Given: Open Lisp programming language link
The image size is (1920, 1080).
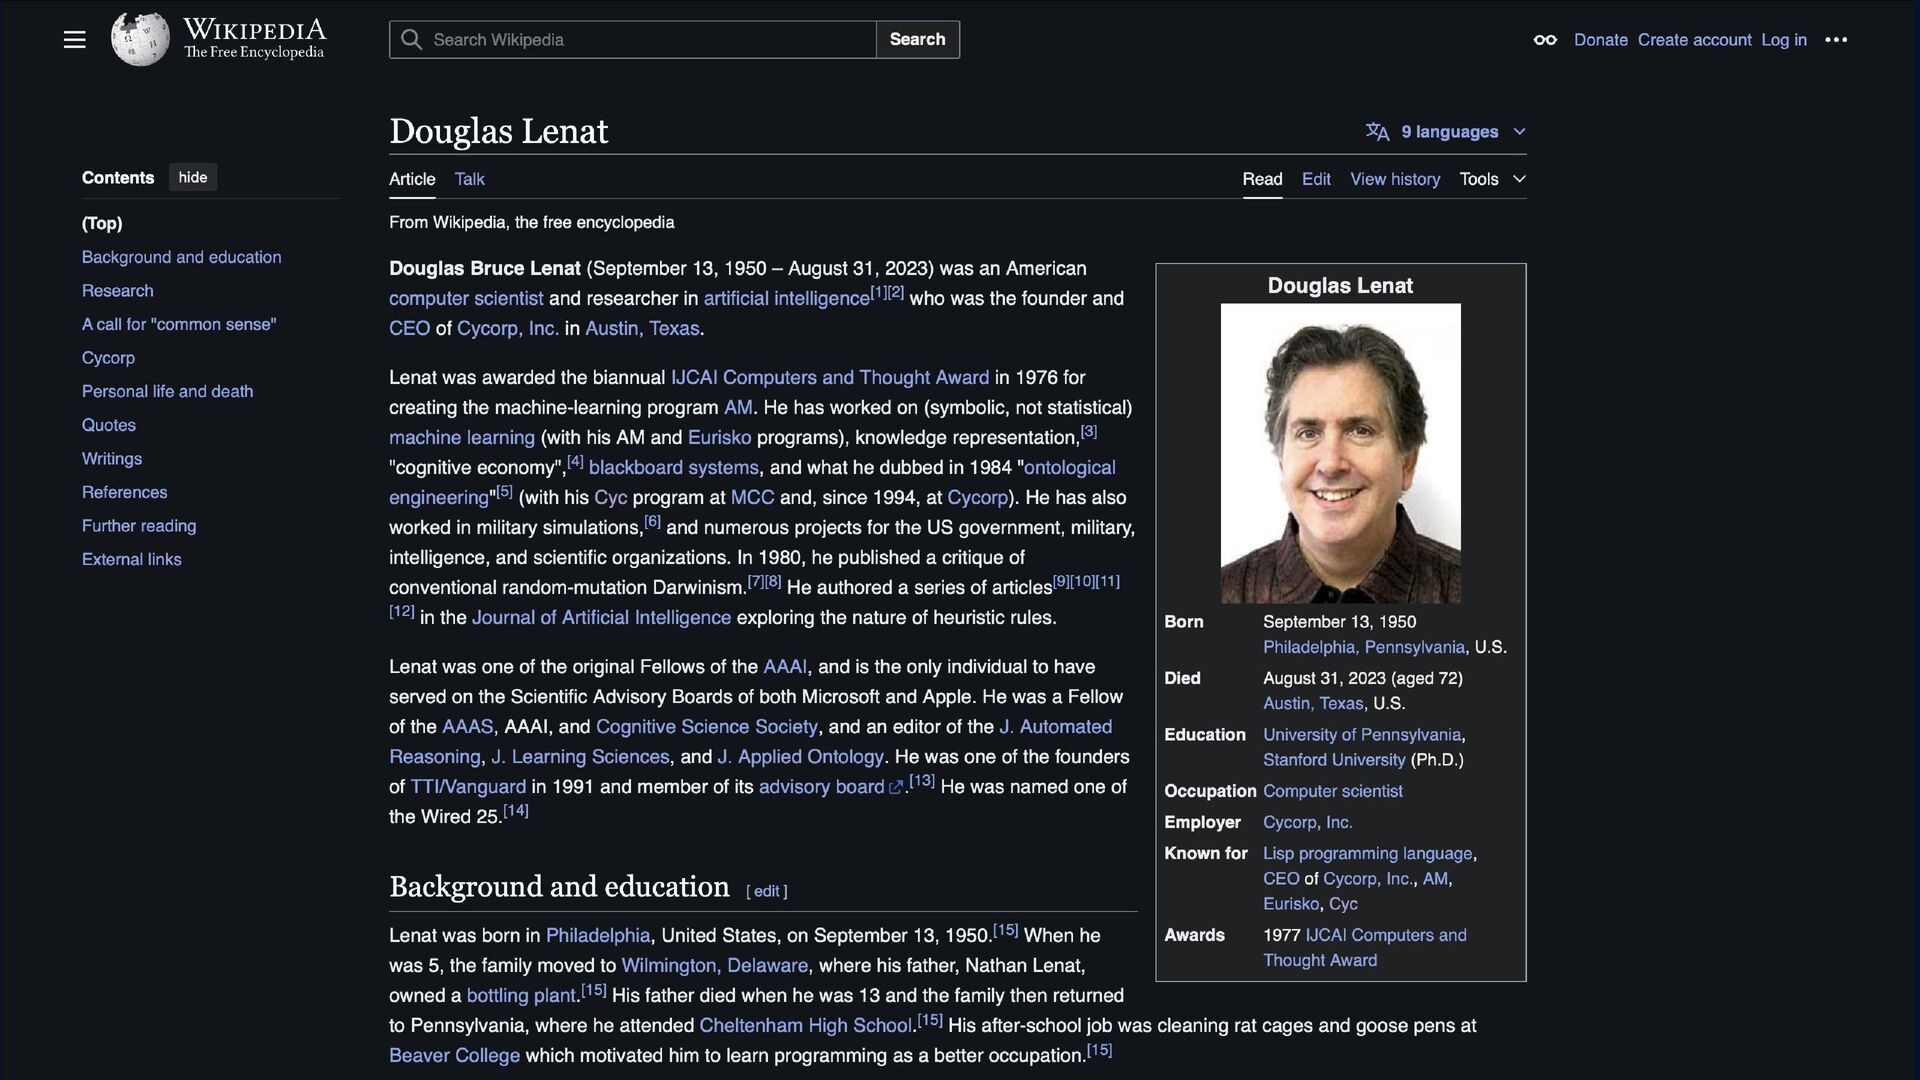Looking at the screenshot, I should (x=1367, y=853).
